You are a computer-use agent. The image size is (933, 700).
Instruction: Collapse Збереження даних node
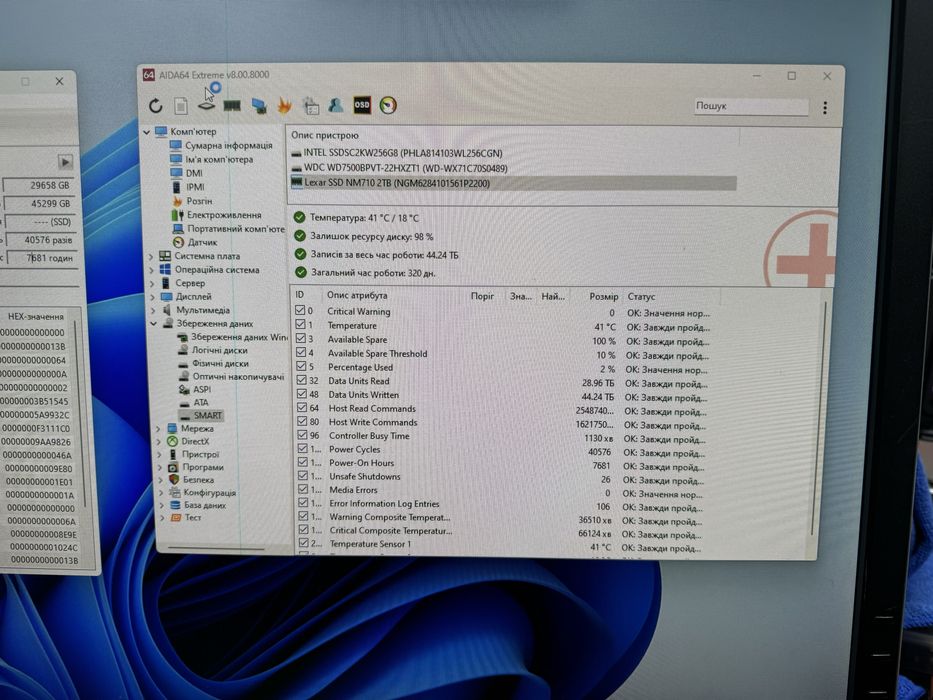point(154,324)
